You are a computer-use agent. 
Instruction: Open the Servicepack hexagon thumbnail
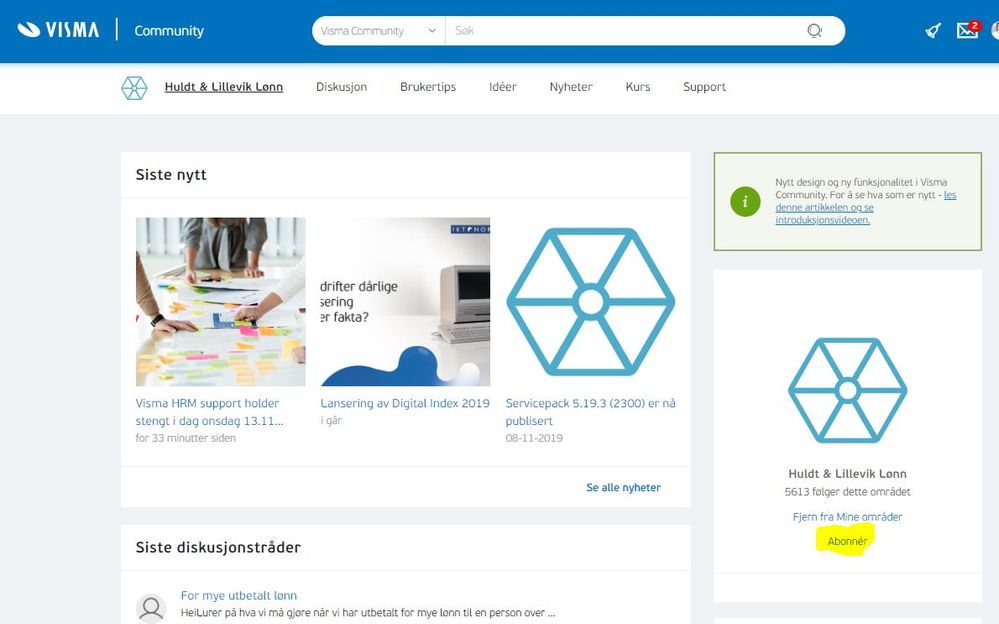(591, 301)
